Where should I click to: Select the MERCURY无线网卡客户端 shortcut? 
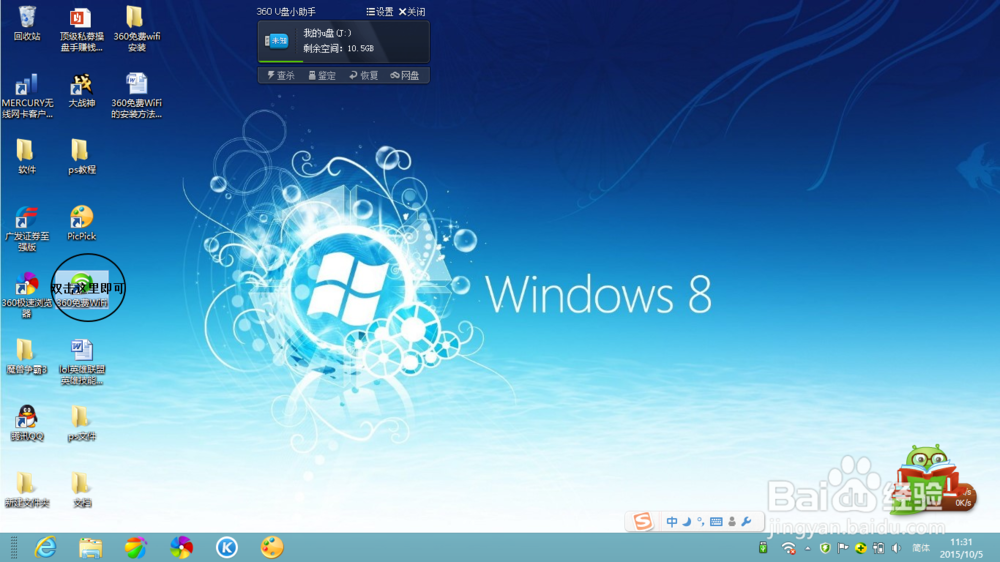point(27,96)
